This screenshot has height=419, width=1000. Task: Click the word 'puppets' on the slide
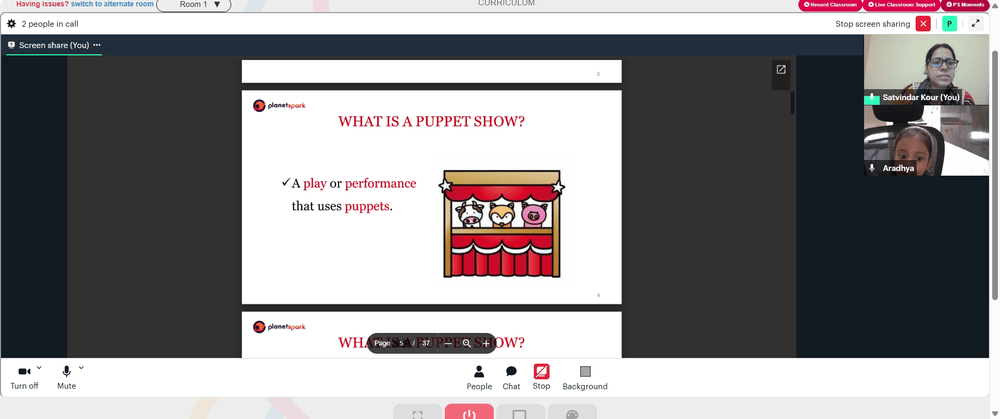click(367, 207)
